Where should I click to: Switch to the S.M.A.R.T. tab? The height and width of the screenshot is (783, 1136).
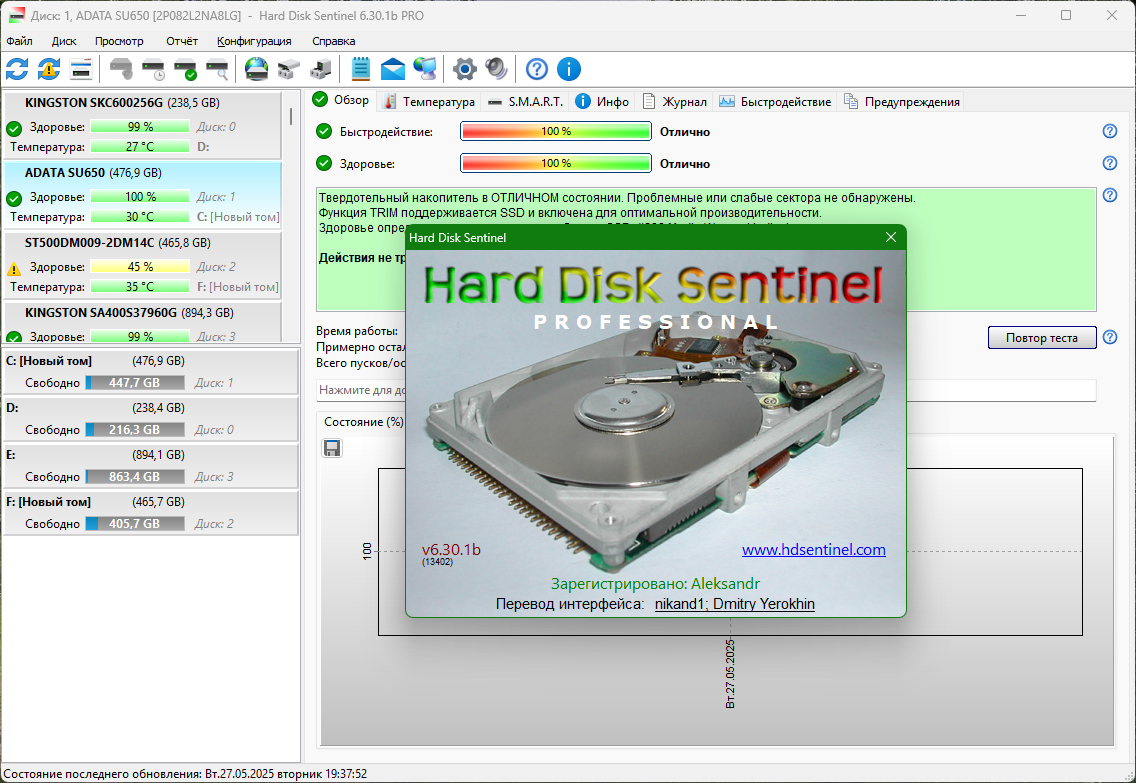tap(525, 102)
